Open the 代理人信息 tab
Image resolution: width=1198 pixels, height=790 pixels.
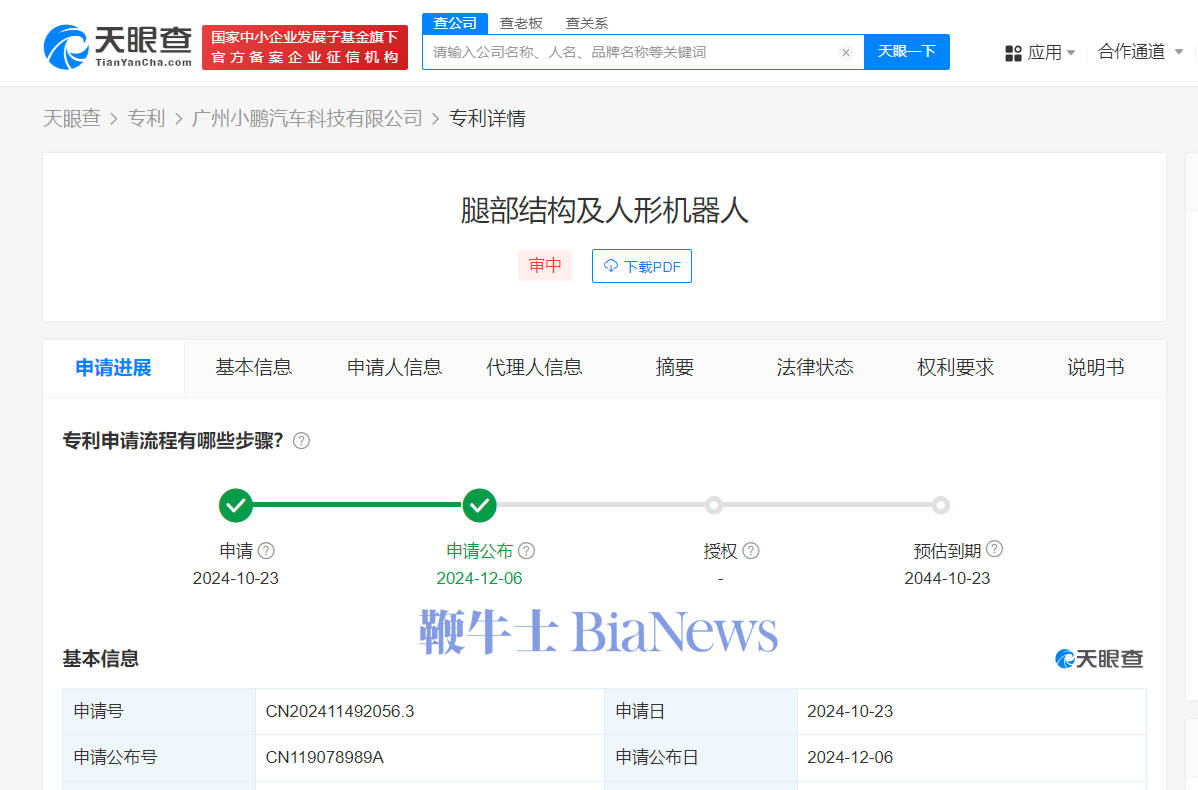tap(534, 368)
